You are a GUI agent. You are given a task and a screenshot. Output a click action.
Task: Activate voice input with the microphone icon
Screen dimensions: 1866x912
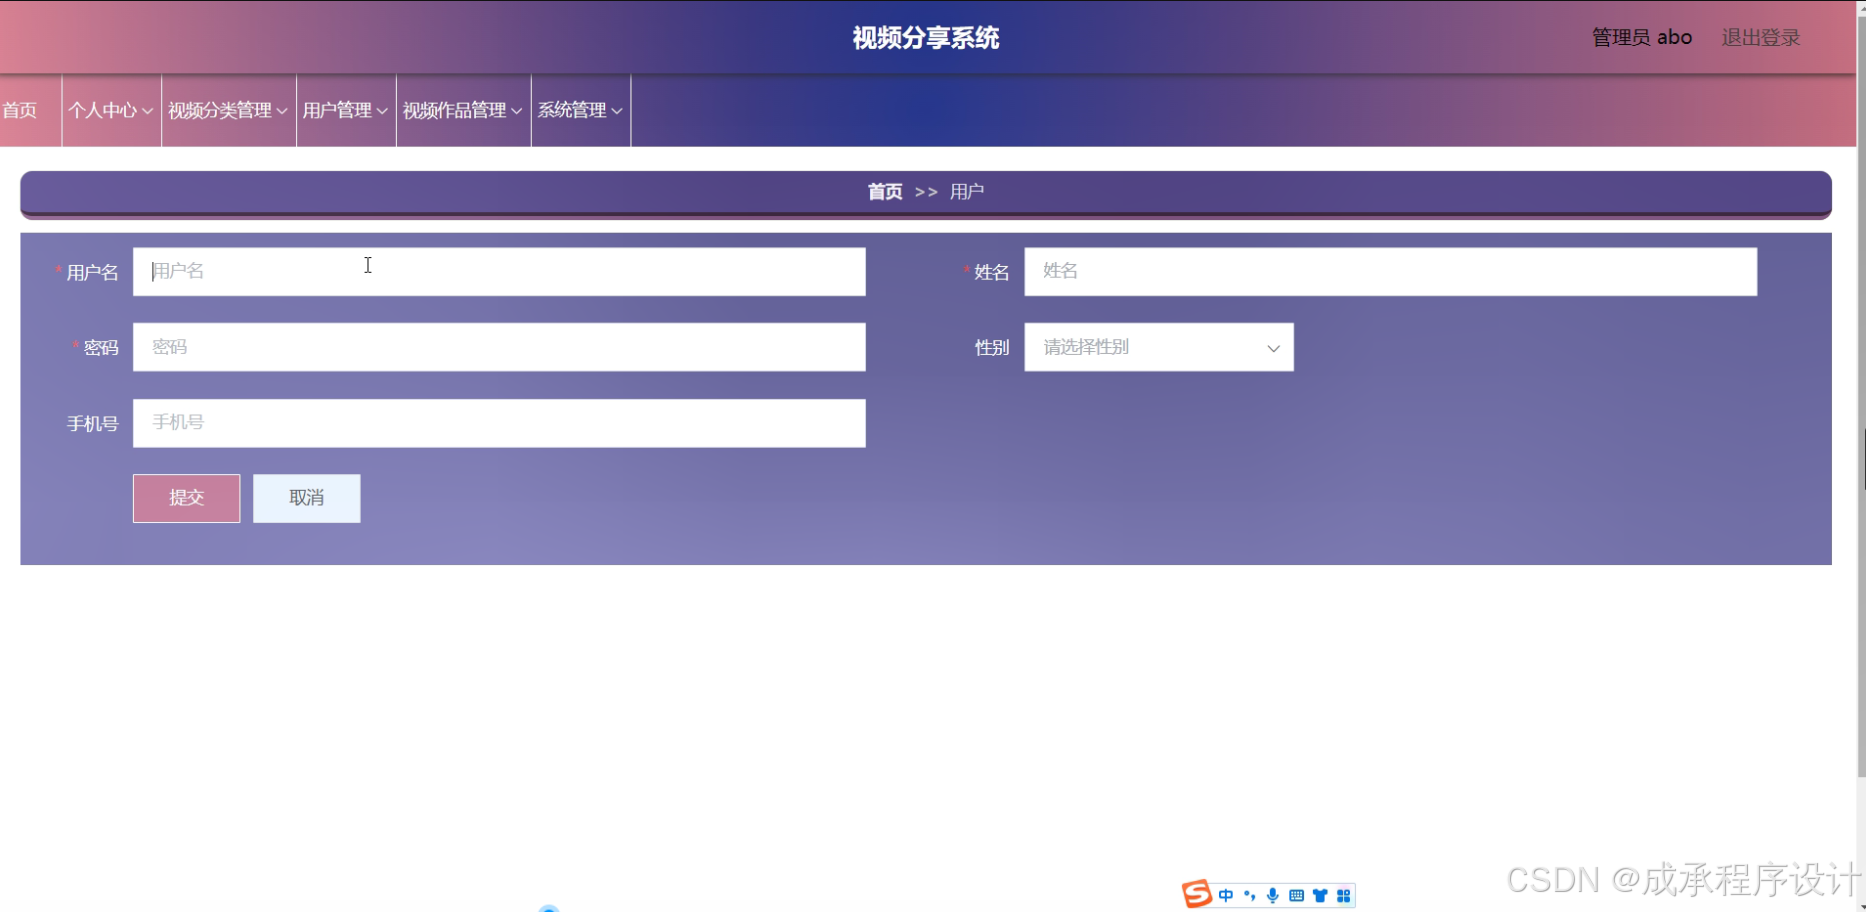point(1272,894)
